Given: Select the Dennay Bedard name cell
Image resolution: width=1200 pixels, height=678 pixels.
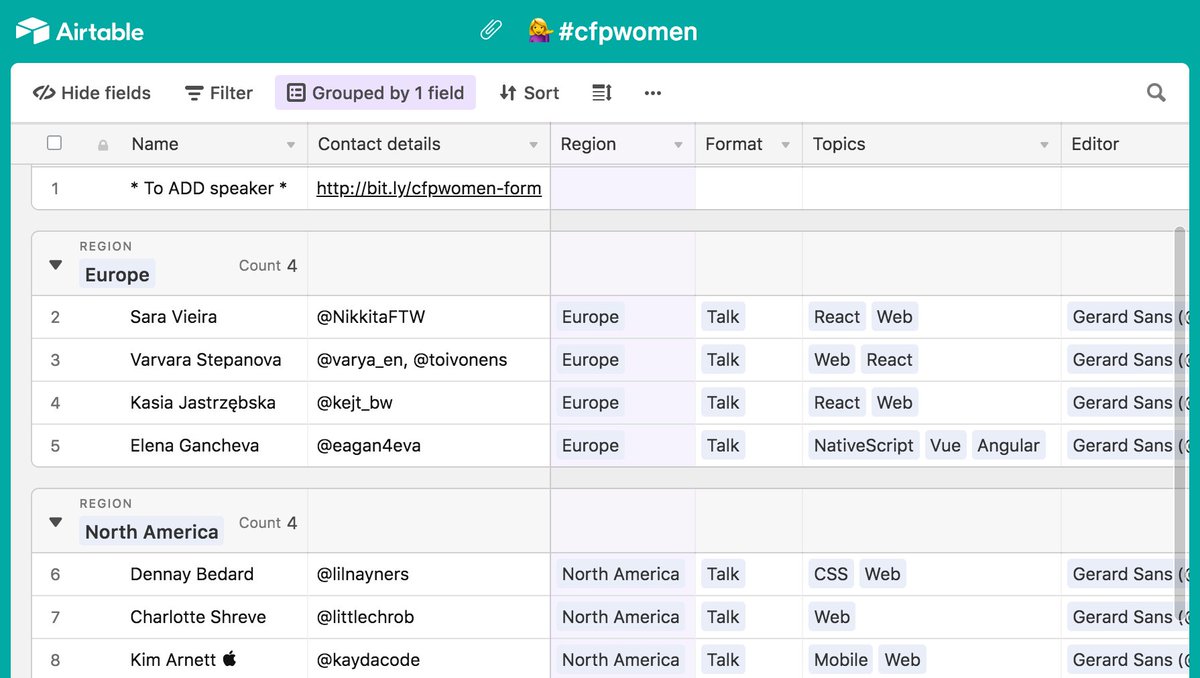Looking at the screenshot, I should tap(192, 574).
